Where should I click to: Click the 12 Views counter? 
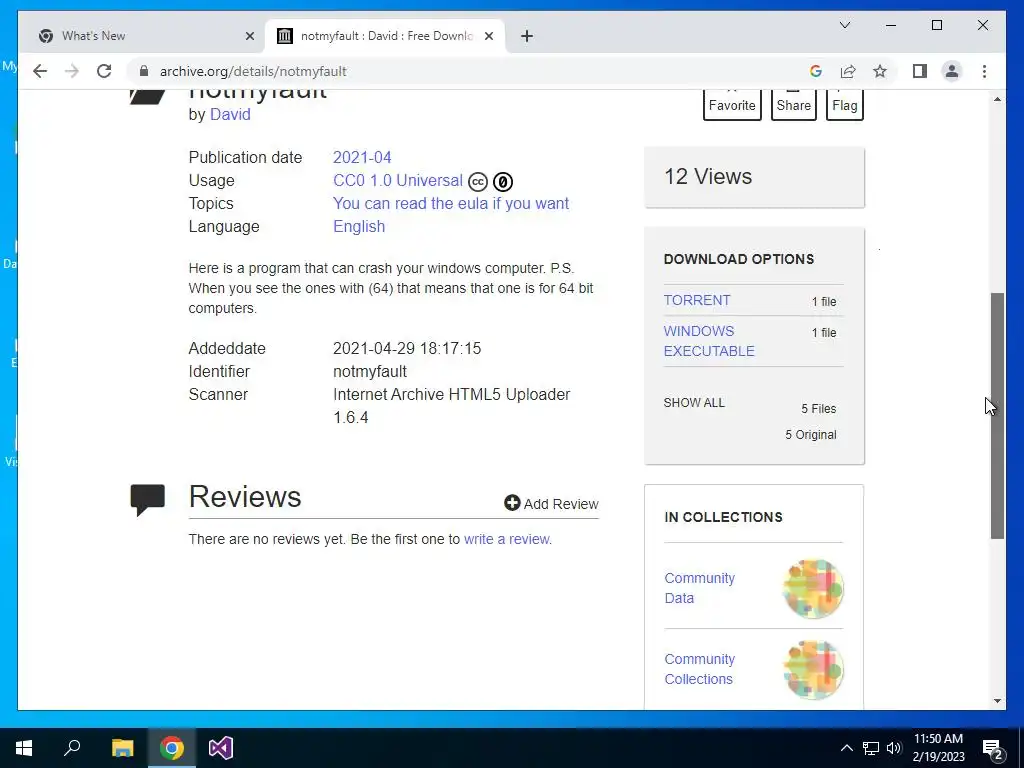tap(708, 176)
